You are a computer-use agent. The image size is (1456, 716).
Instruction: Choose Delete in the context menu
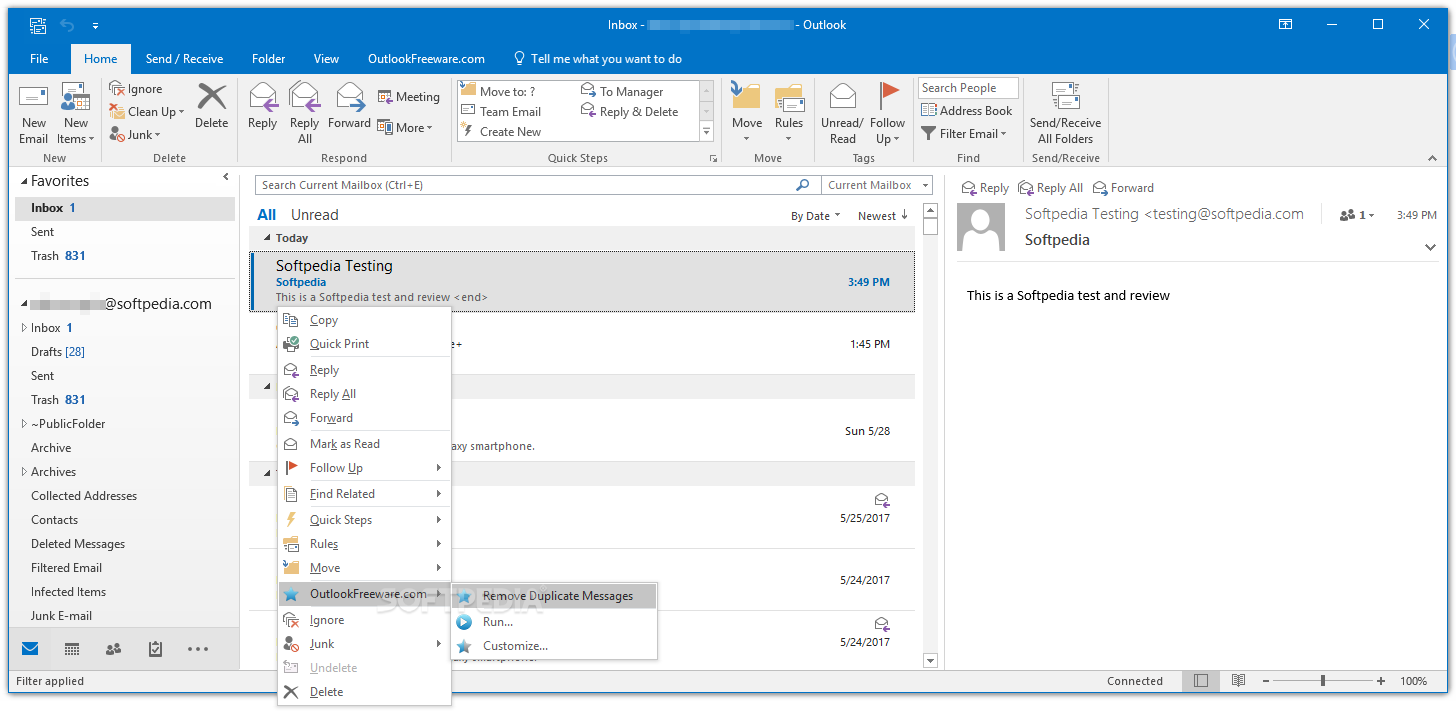click(364, 692)
